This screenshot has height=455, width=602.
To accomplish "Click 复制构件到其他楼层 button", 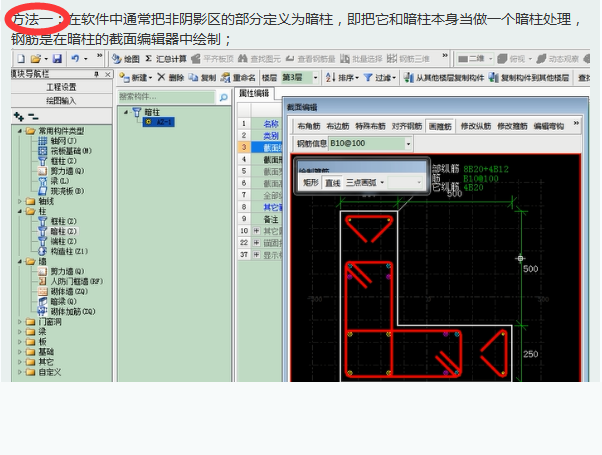I will tap(529, 78).
